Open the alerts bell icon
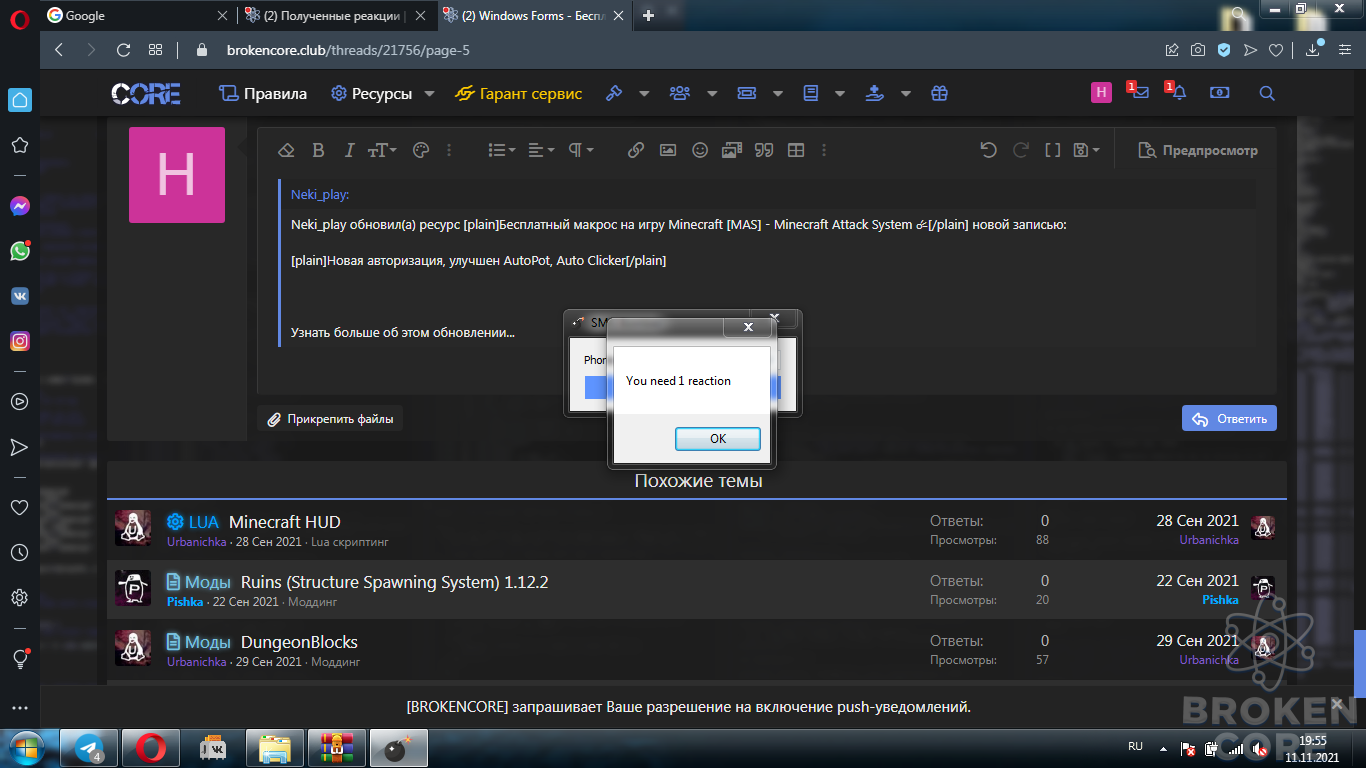Image resolution: width=1366 pixels, height=768 pixels. (x=1178, y=93)
